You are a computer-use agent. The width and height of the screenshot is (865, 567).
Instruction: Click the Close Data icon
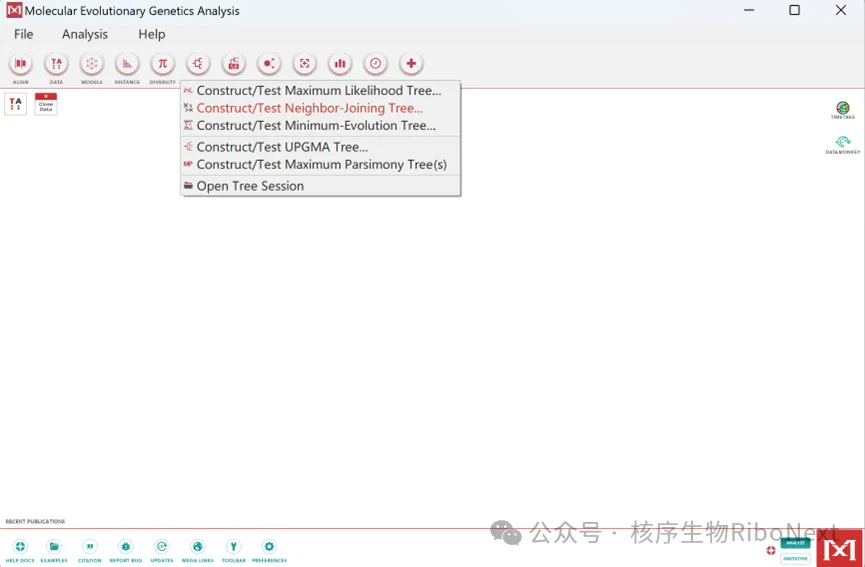[x=46, y=104]
